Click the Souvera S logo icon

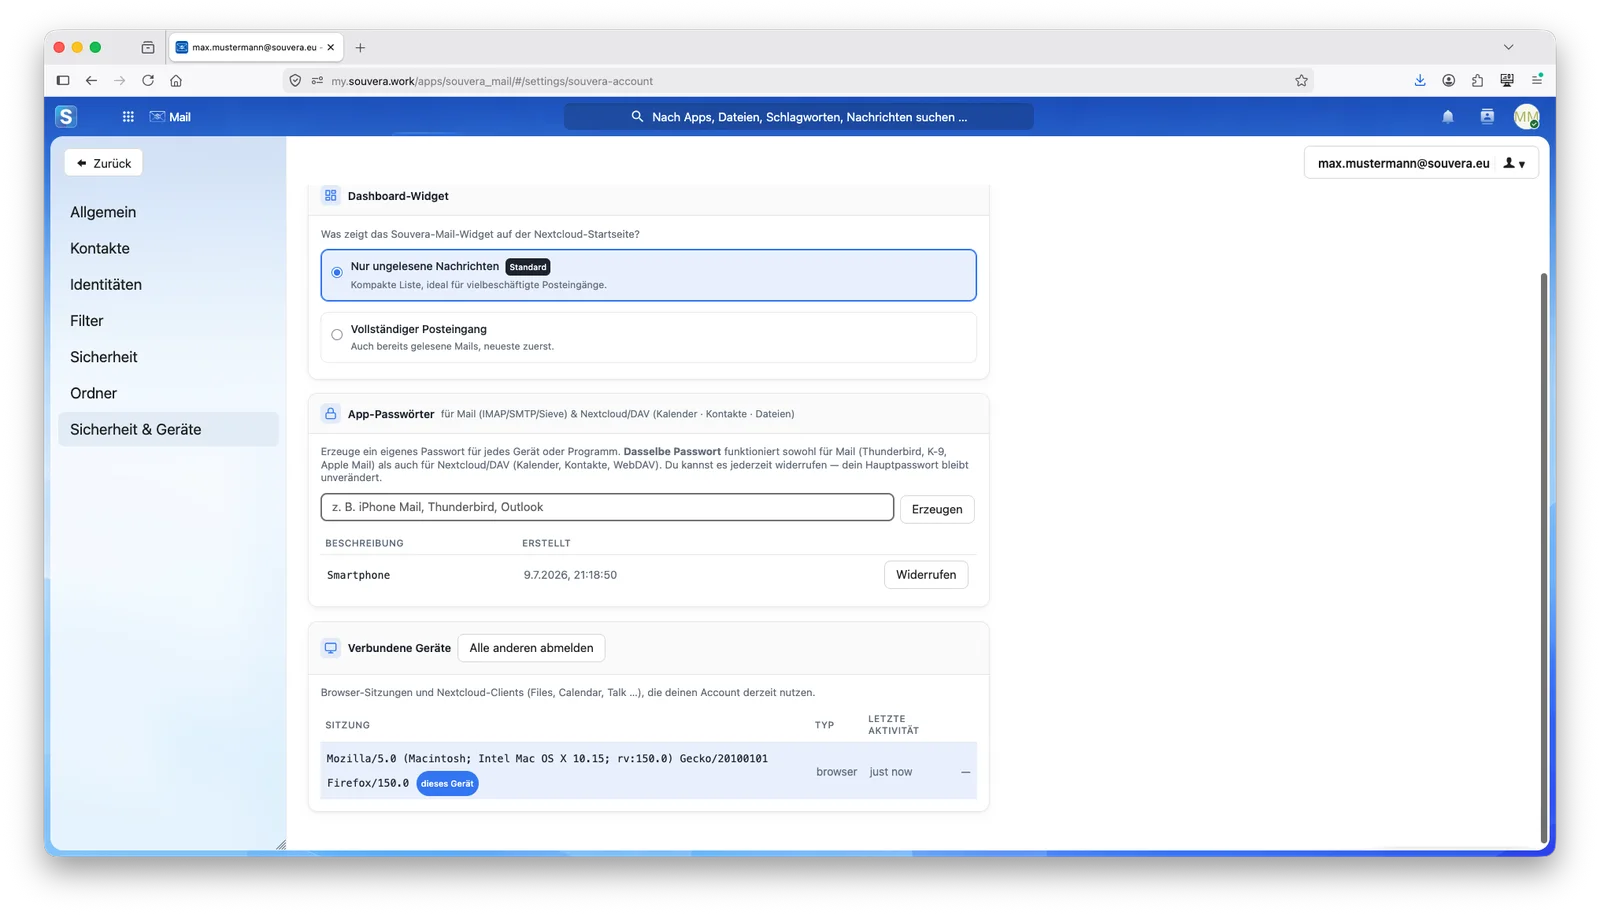[66, 116]
